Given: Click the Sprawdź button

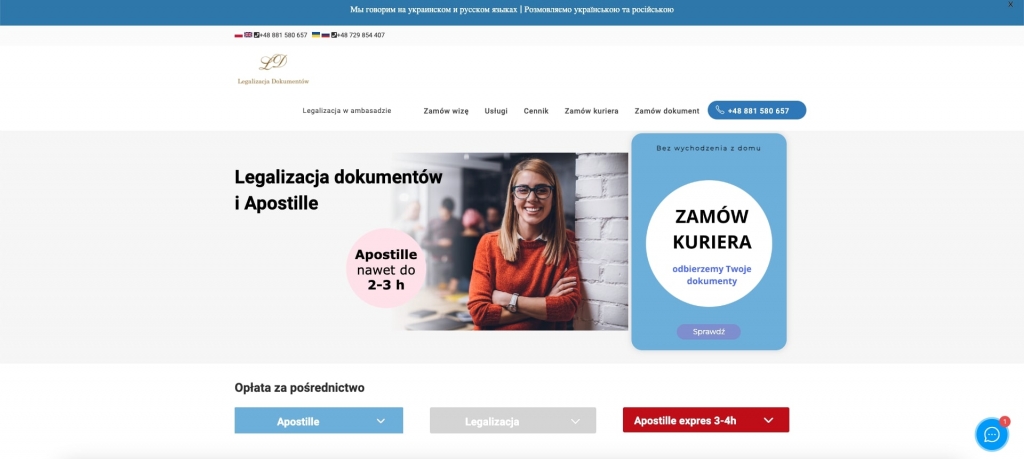Looking at the screenshot, I should [x=709, y=332].
